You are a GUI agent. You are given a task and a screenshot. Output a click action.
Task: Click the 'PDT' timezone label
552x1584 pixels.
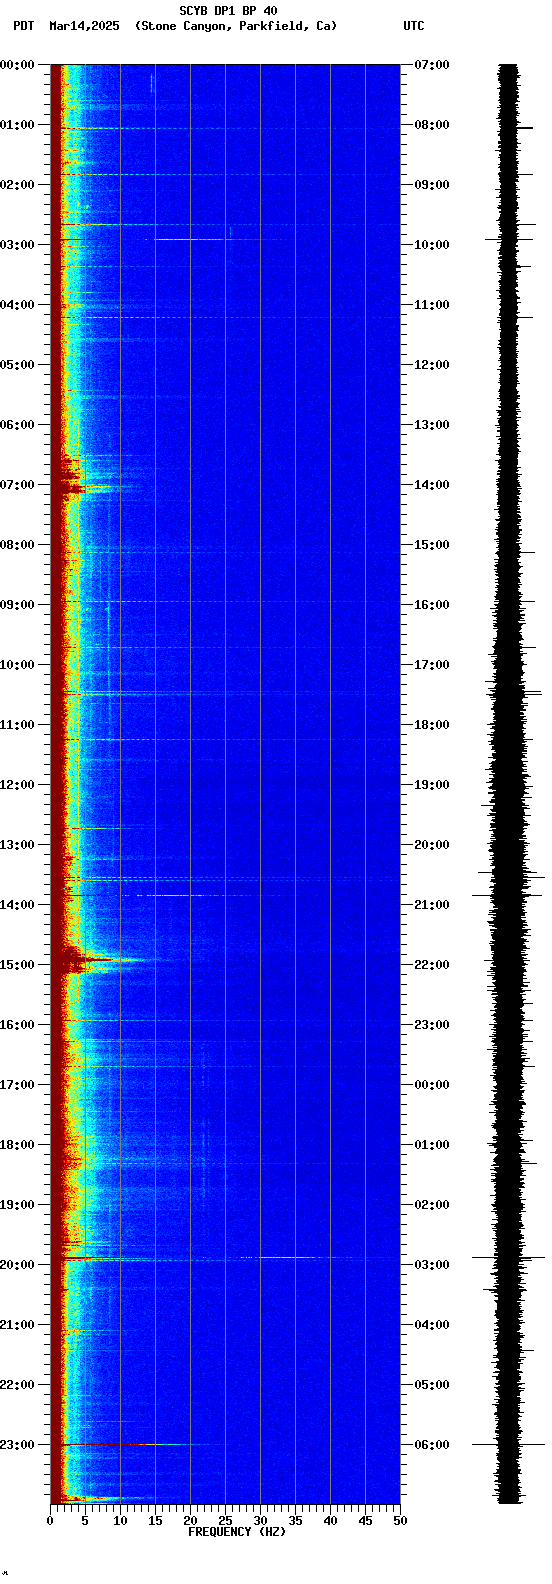[23, 26]
